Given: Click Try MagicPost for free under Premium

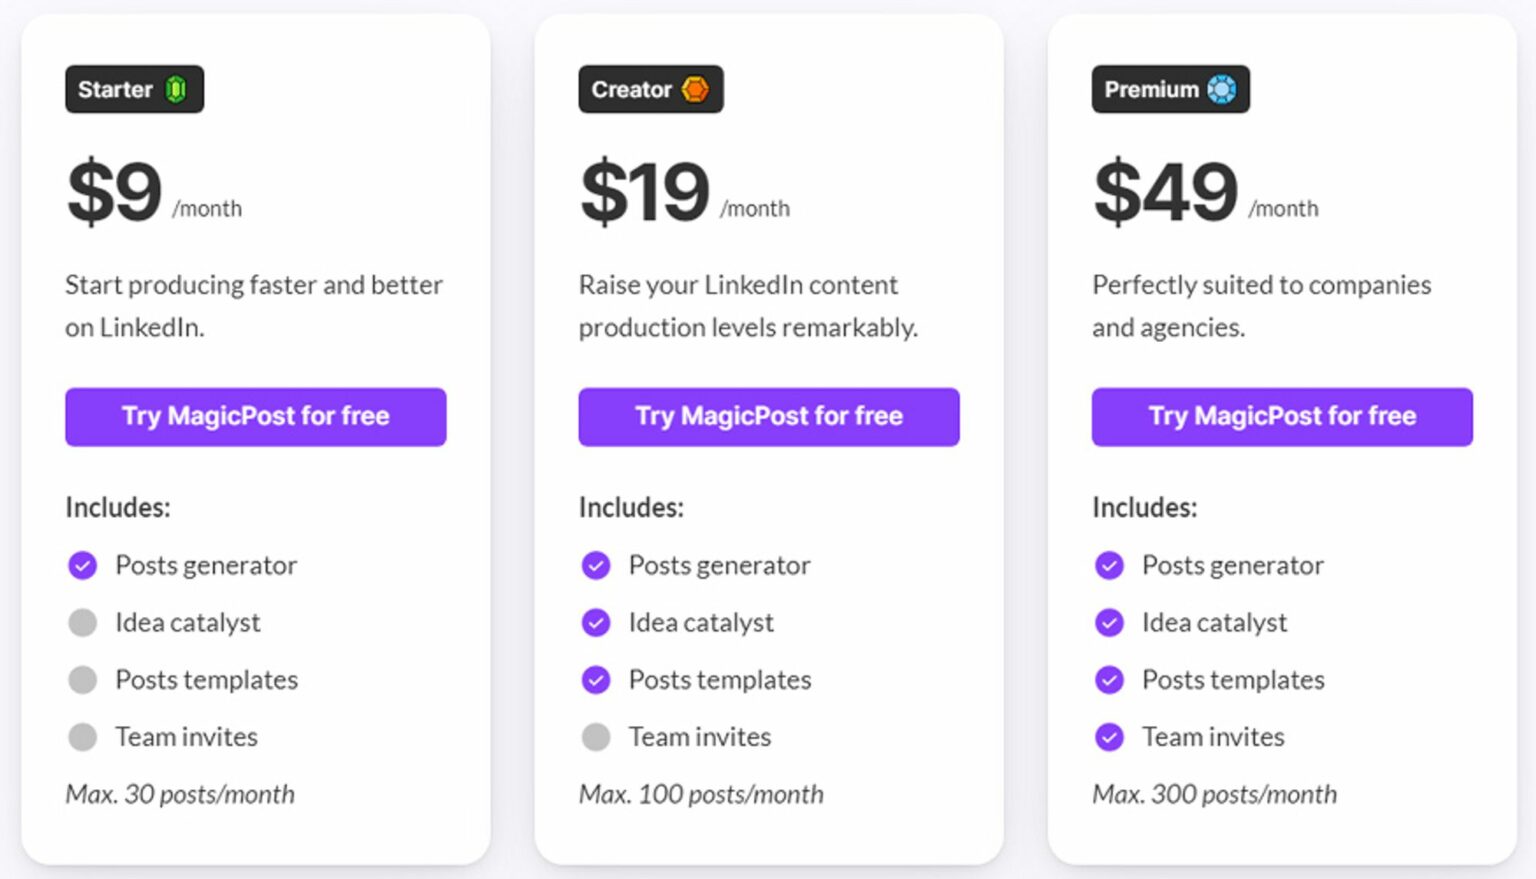Looking at the screenshot, I should click(1282, 417).
